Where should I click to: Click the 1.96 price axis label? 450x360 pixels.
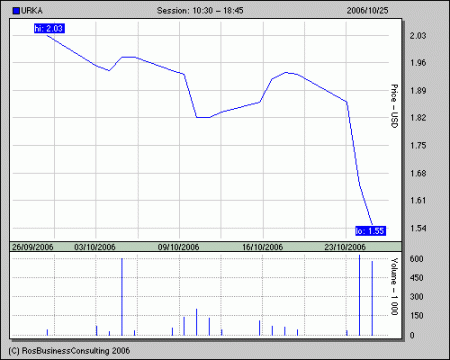point(418,63)
